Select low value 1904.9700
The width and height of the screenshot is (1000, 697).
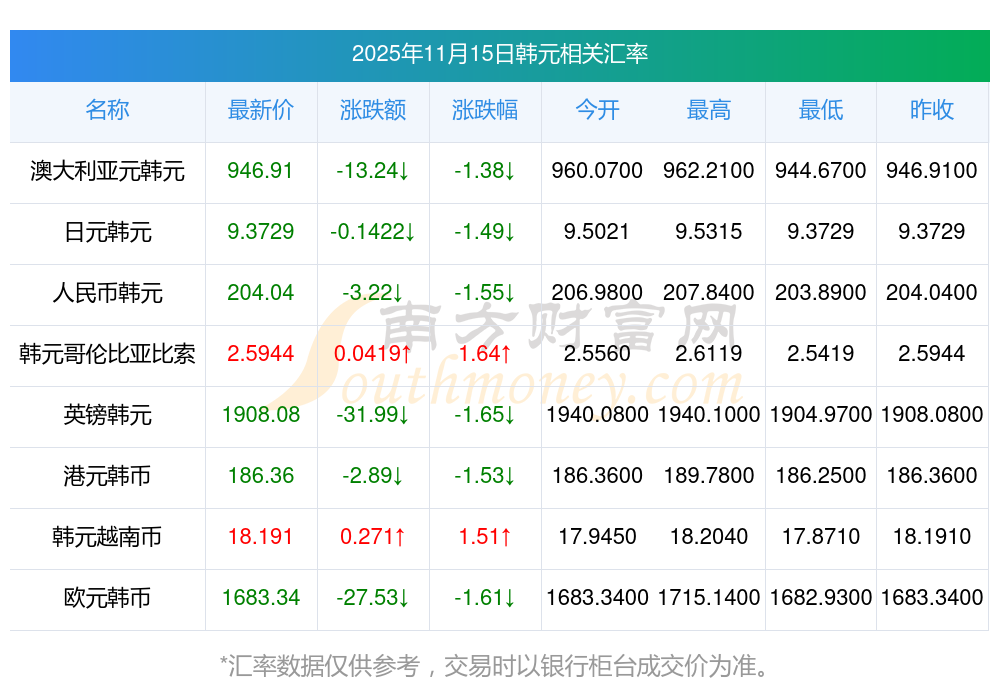[x=821, y=415]
